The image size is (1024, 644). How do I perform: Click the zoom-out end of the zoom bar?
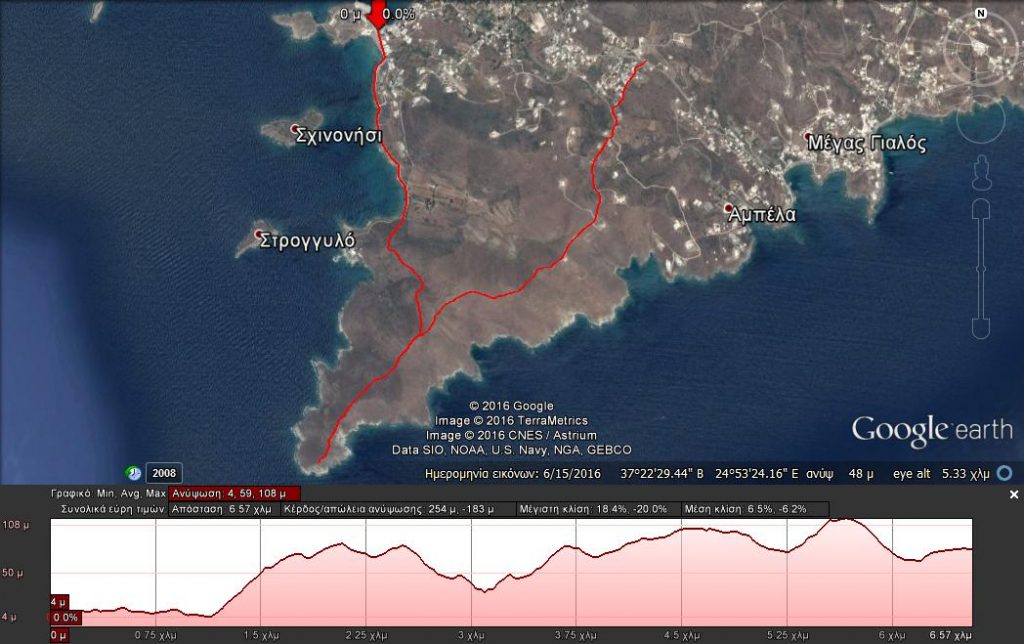click(x=981, y=329)
